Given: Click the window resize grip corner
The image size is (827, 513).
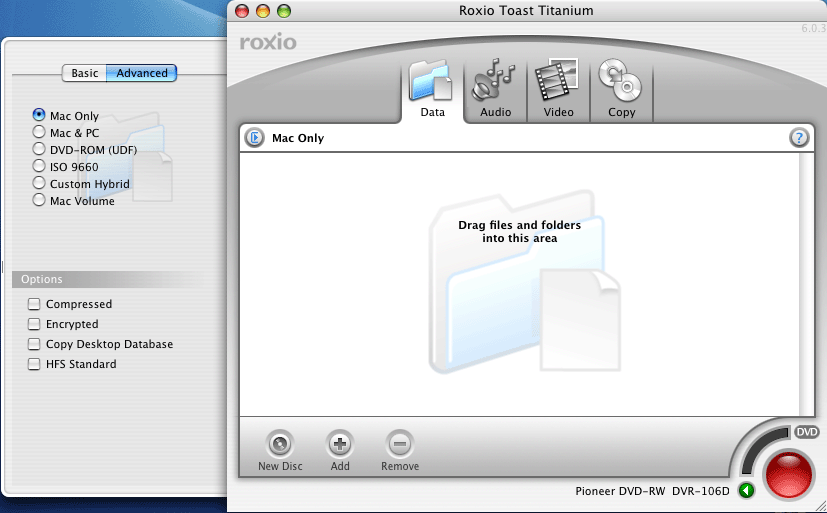Looking at the screenshot, I should coord(820,506).
